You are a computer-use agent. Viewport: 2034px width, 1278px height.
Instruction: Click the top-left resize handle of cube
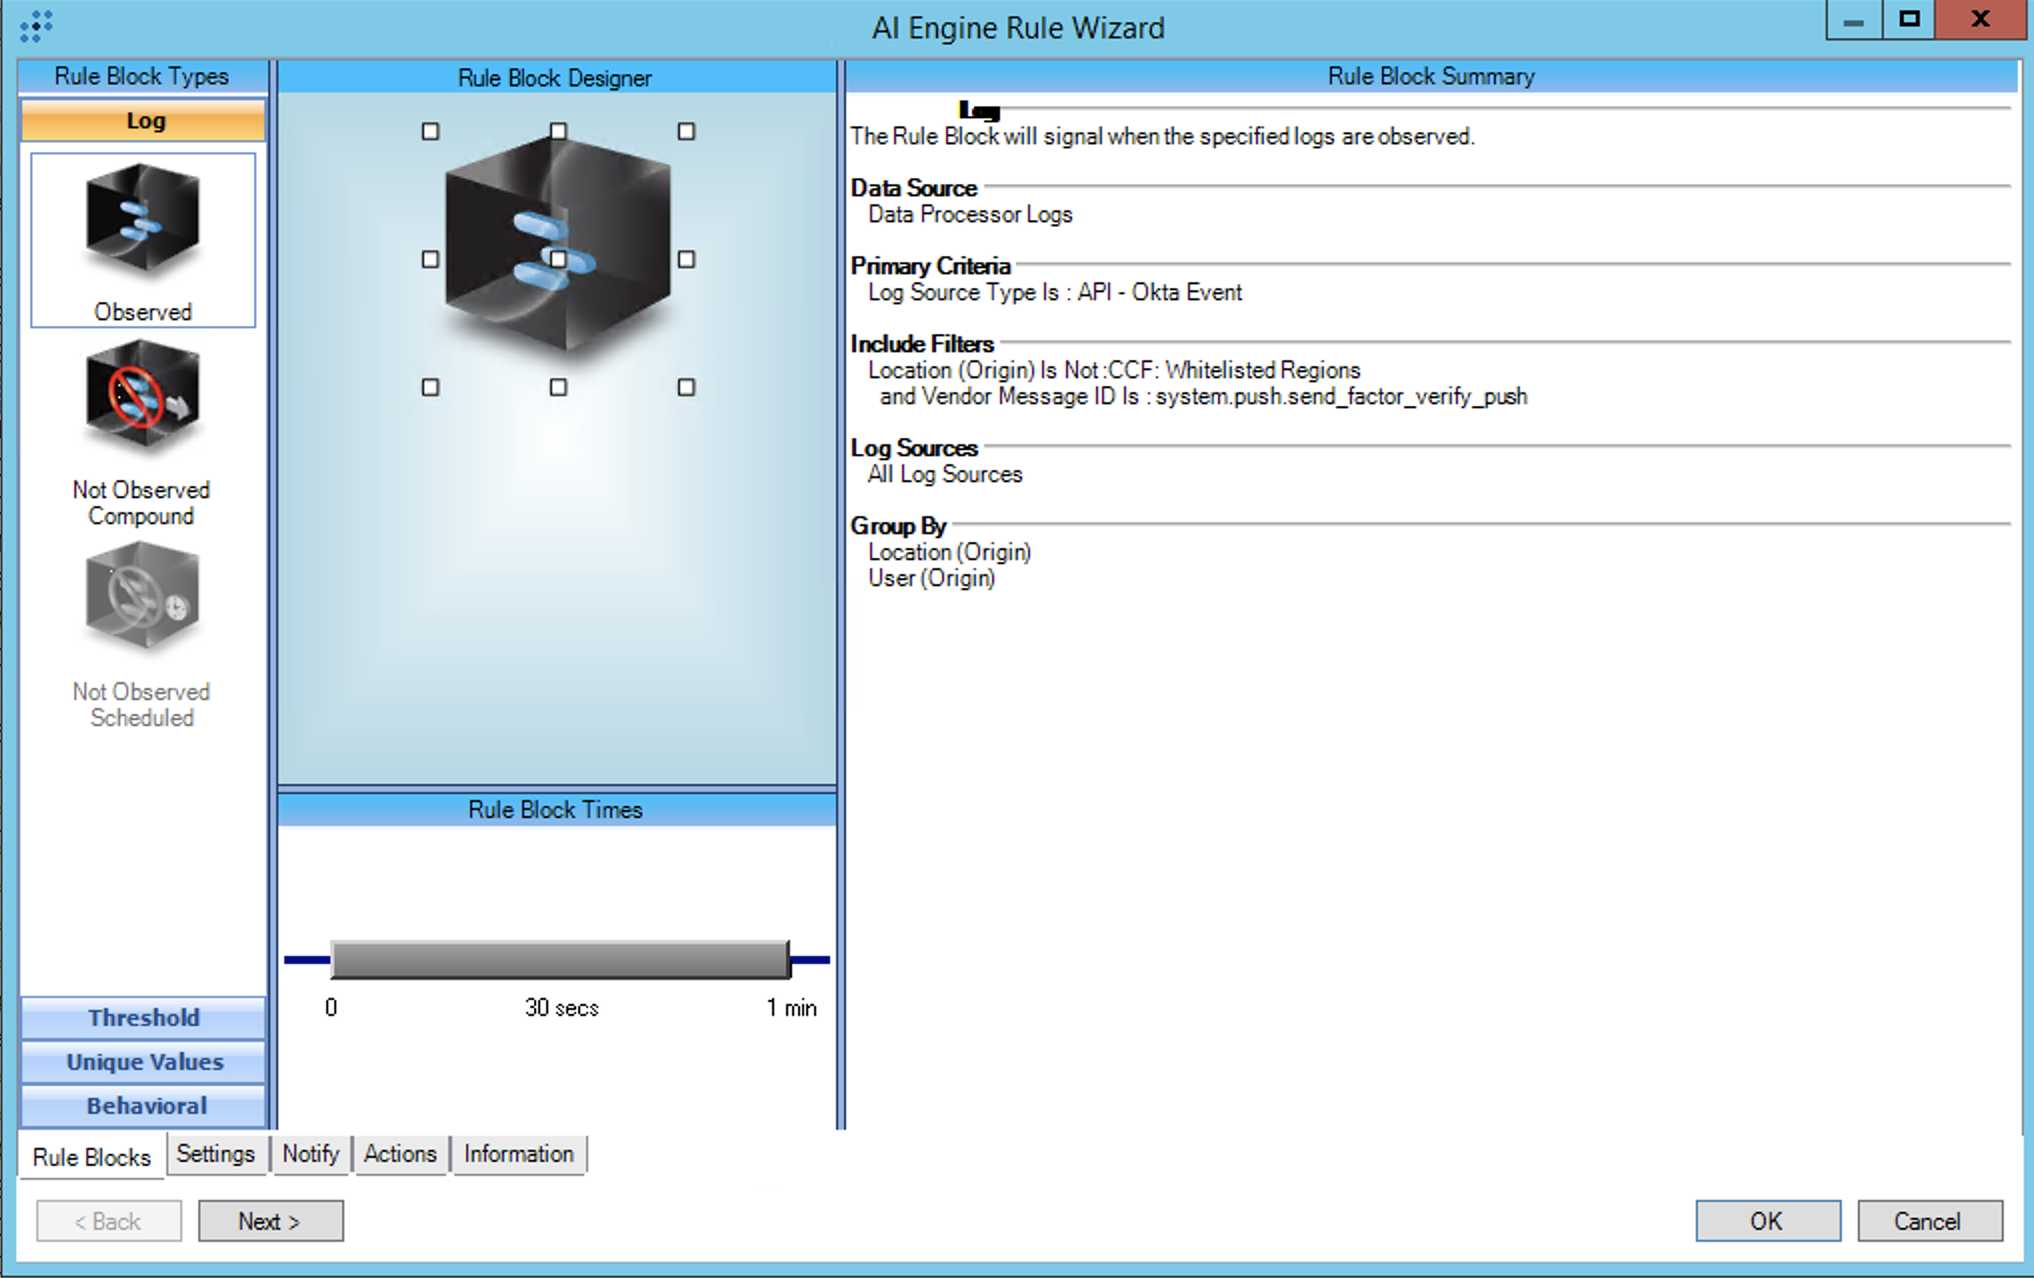(430, 132)
